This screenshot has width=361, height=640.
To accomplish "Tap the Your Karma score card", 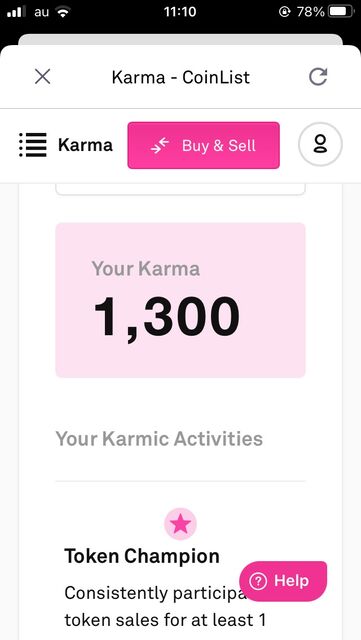I will [180, 300].
